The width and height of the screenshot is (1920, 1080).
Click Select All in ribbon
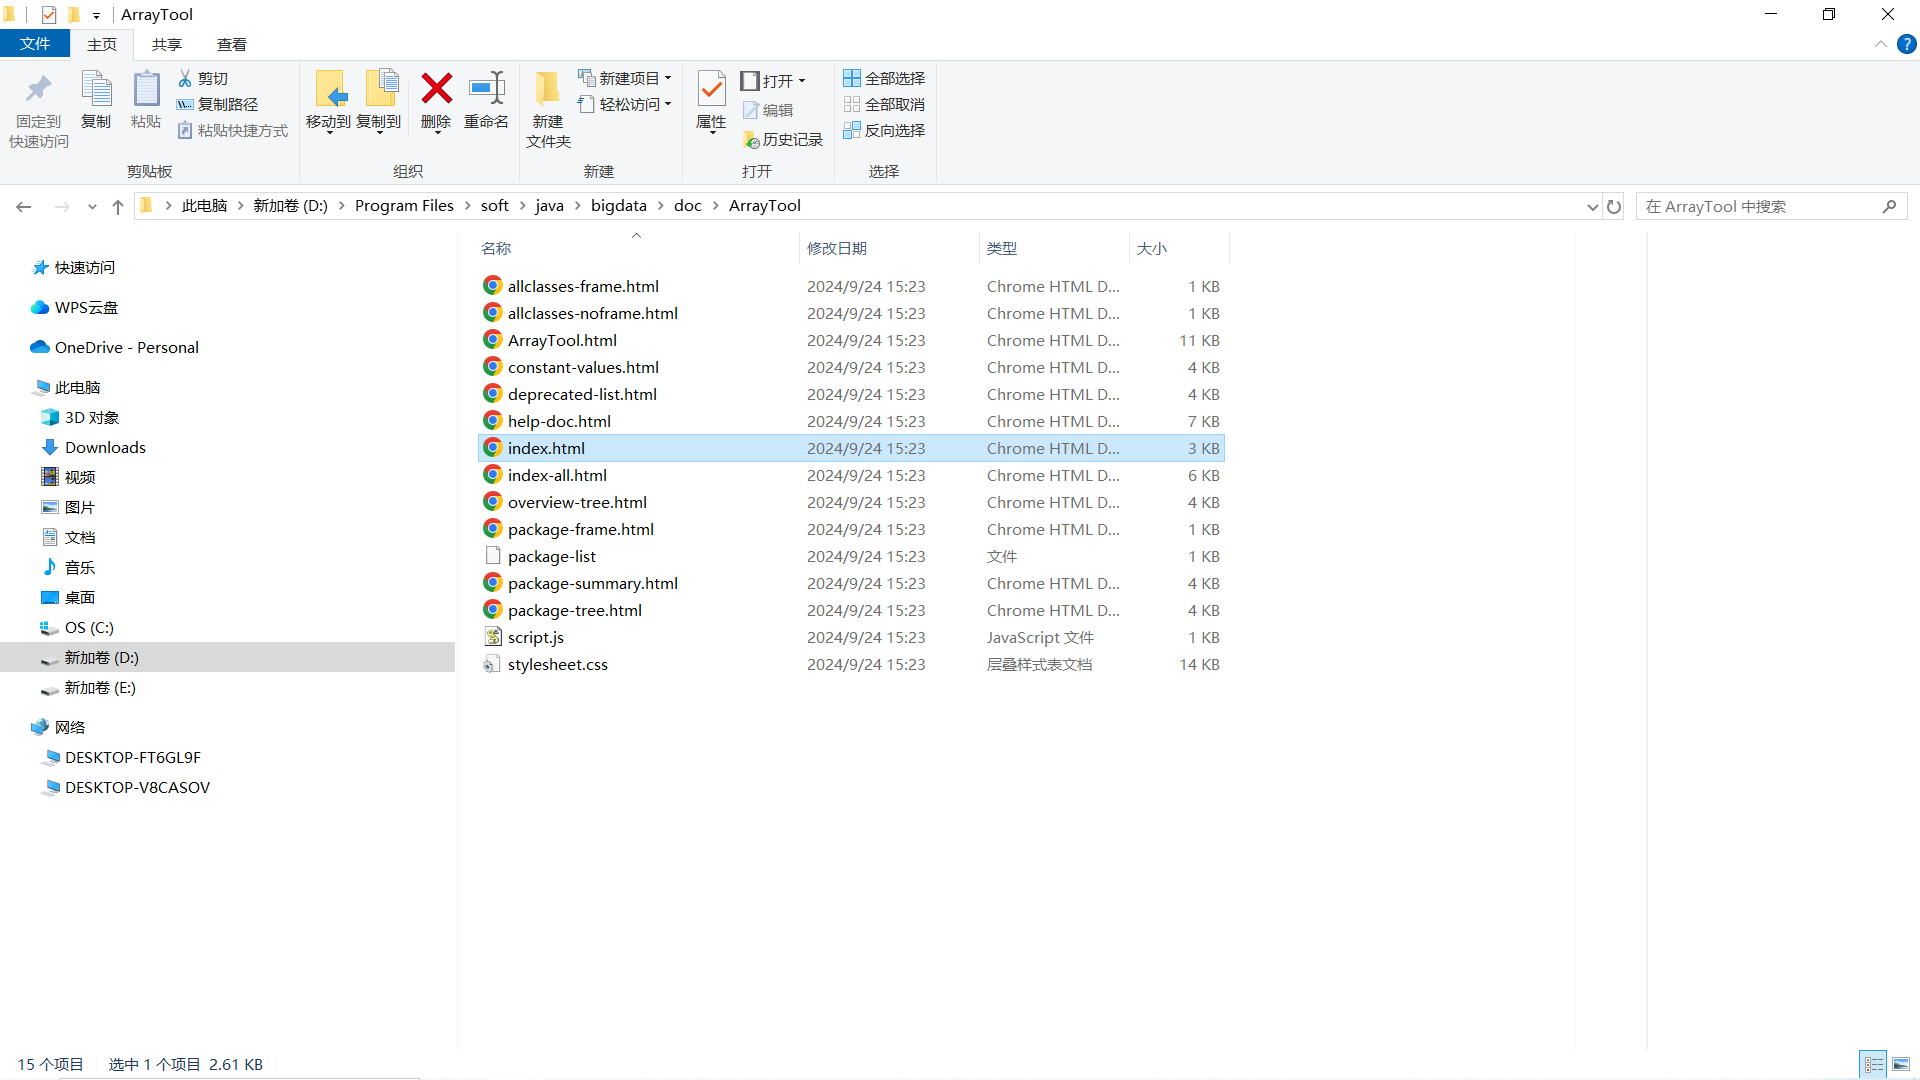(884, 78)
